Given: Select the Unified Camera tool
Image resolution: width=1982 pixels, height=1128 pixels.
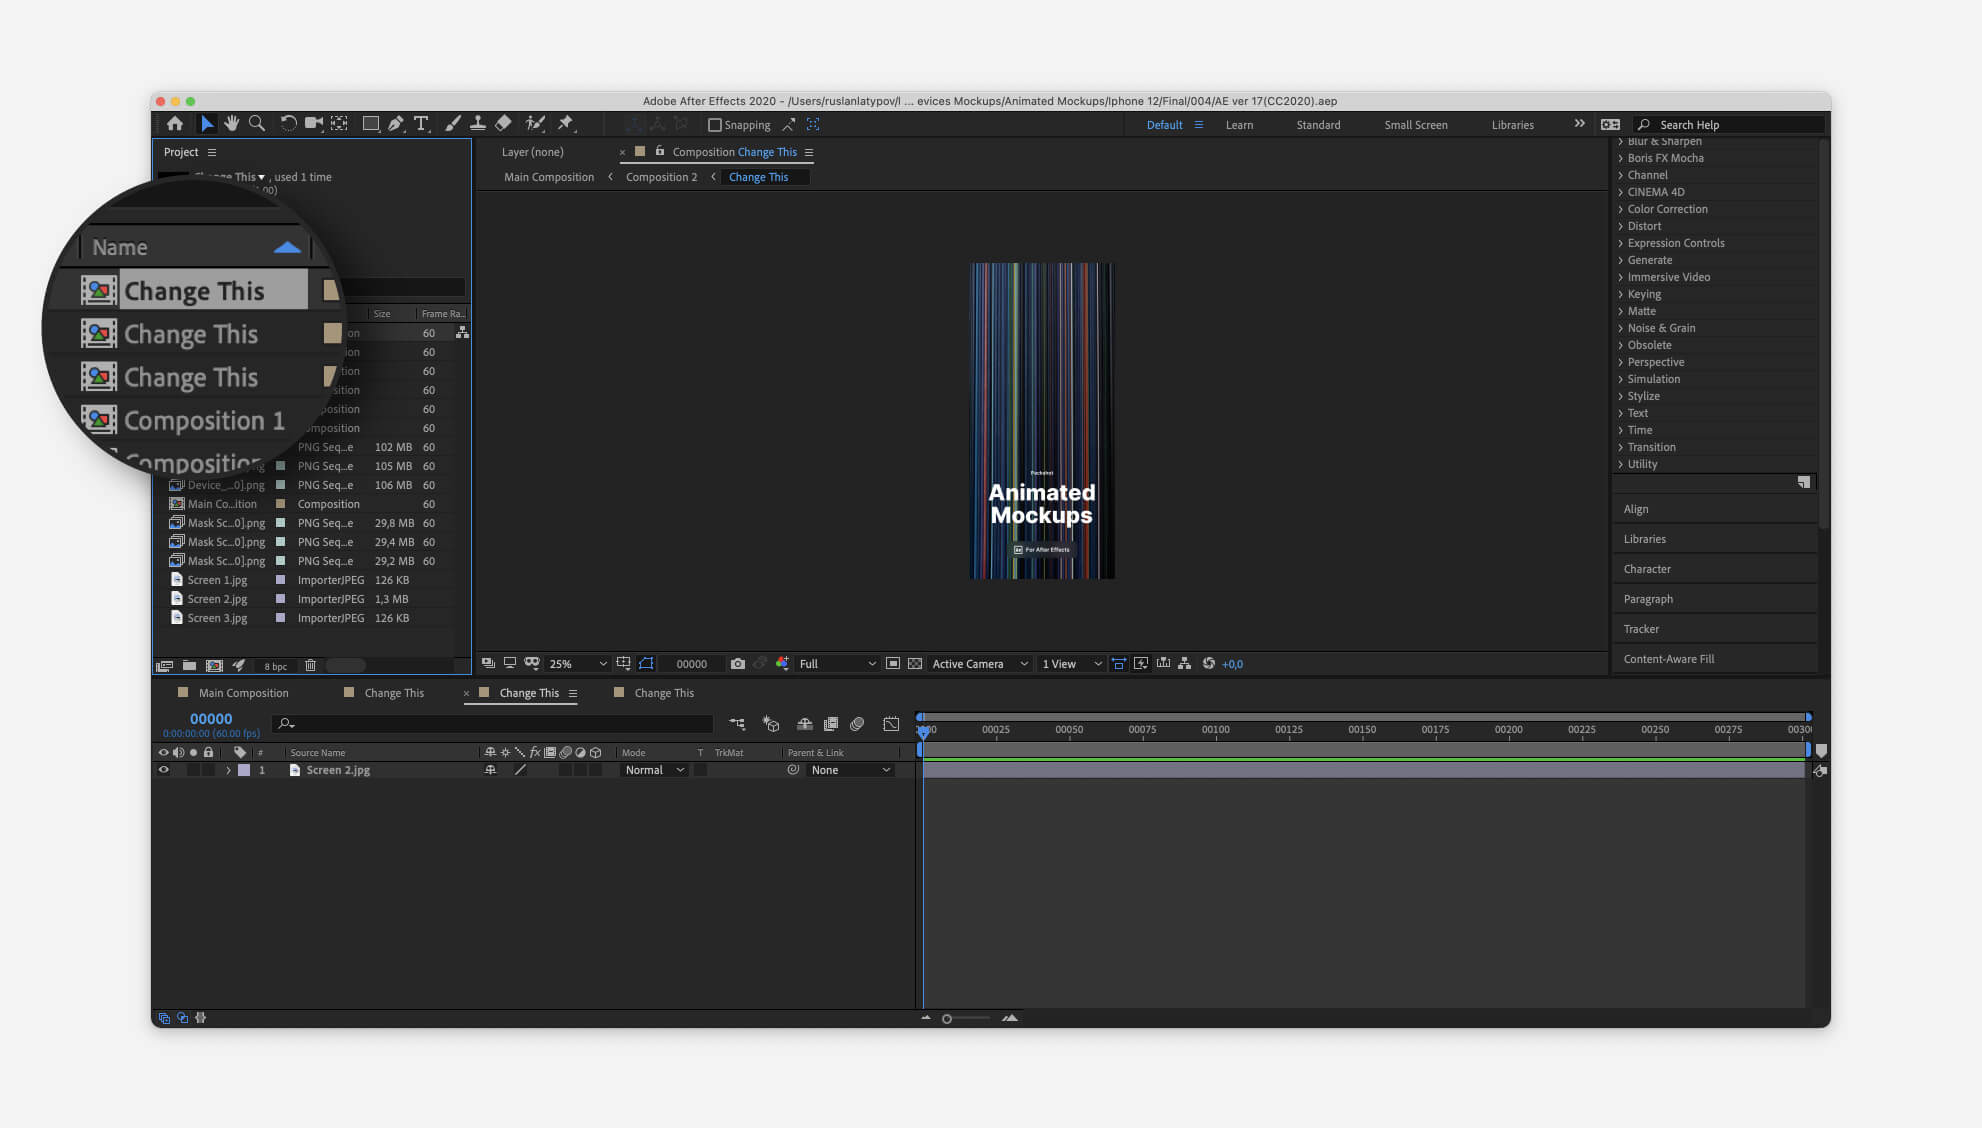Looking at the screenshot, I should coord(314,124).
